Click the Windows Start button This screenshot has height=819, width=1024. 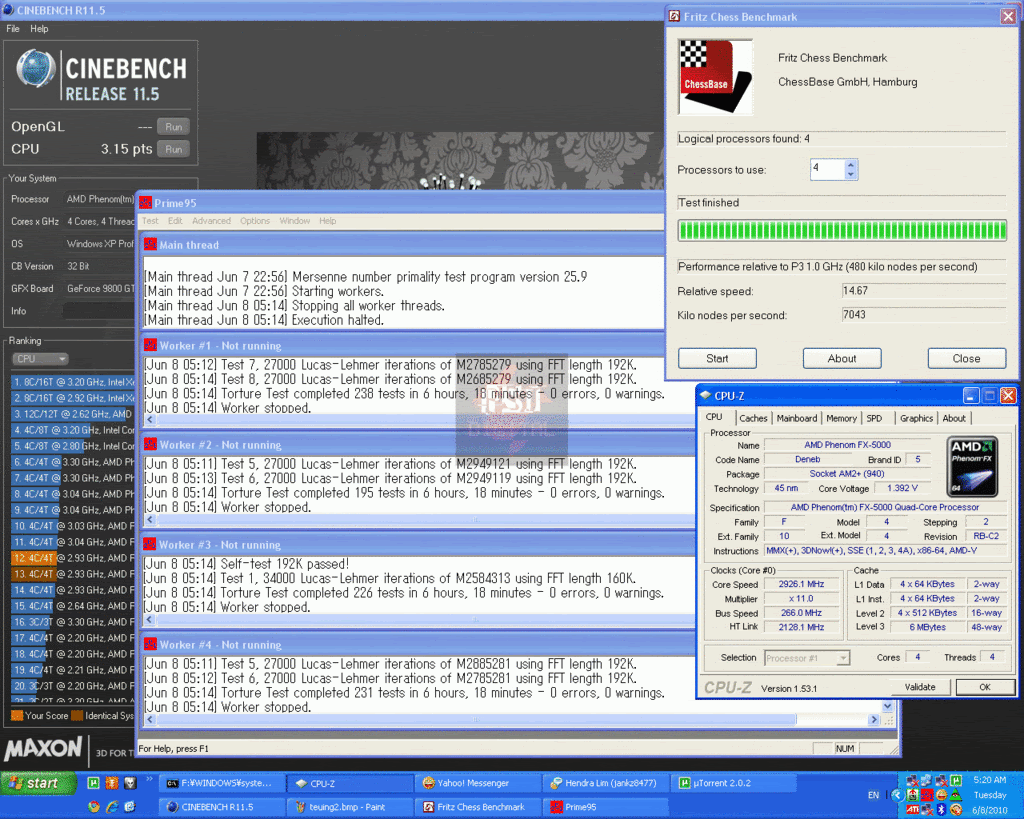[x=39, y=782]
